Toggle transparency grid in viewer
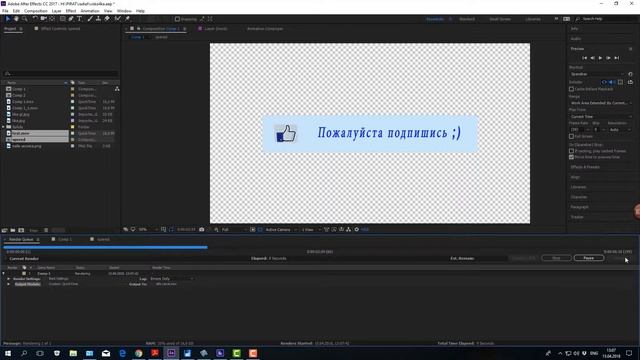 (x=260, y=230)
